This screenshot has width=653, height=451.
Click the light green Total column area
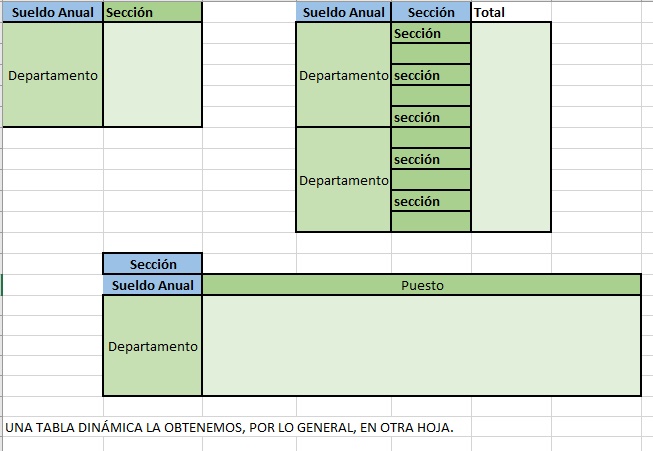(511, 127)
